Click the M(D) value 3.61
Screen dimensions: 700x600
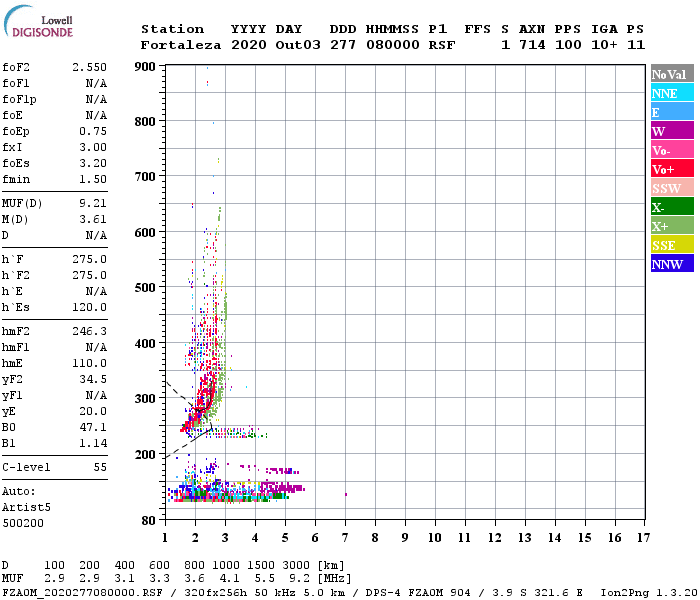coord(93,220)
